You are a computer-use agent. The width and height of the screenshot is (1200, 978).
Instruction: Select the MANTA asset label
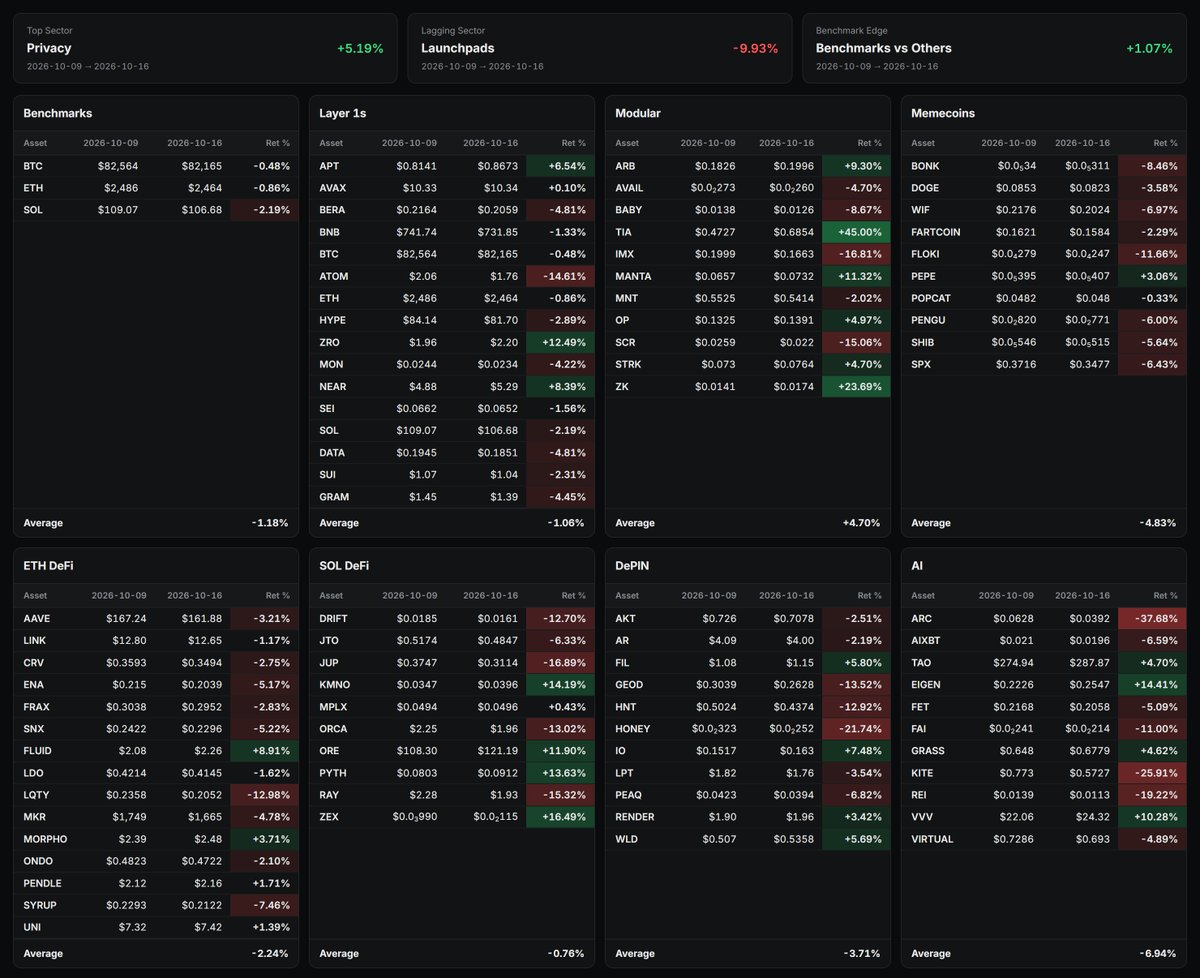tap(634, 276)
